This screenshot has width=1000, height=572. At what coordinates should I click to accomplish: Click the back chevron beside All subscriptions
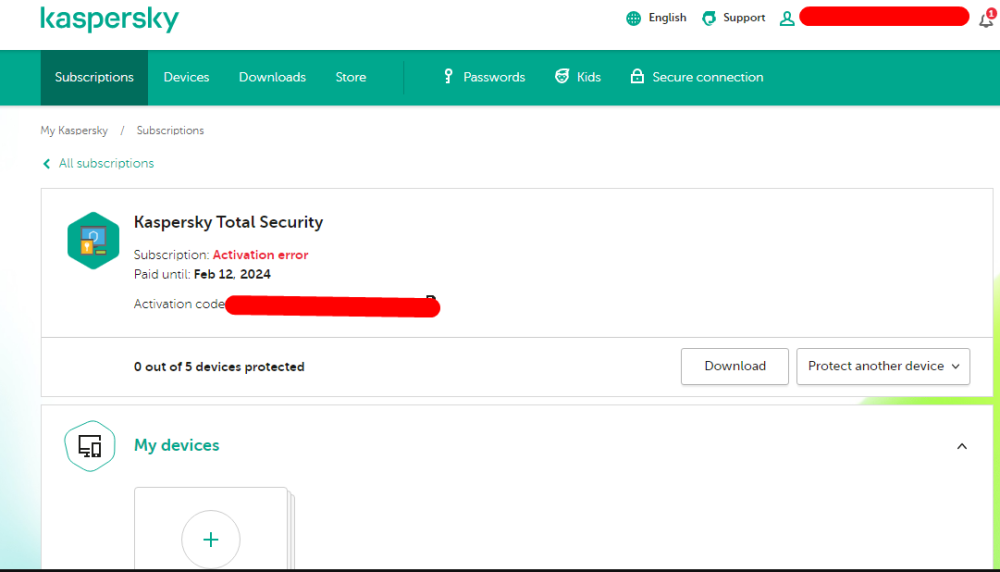click(47, 164)
